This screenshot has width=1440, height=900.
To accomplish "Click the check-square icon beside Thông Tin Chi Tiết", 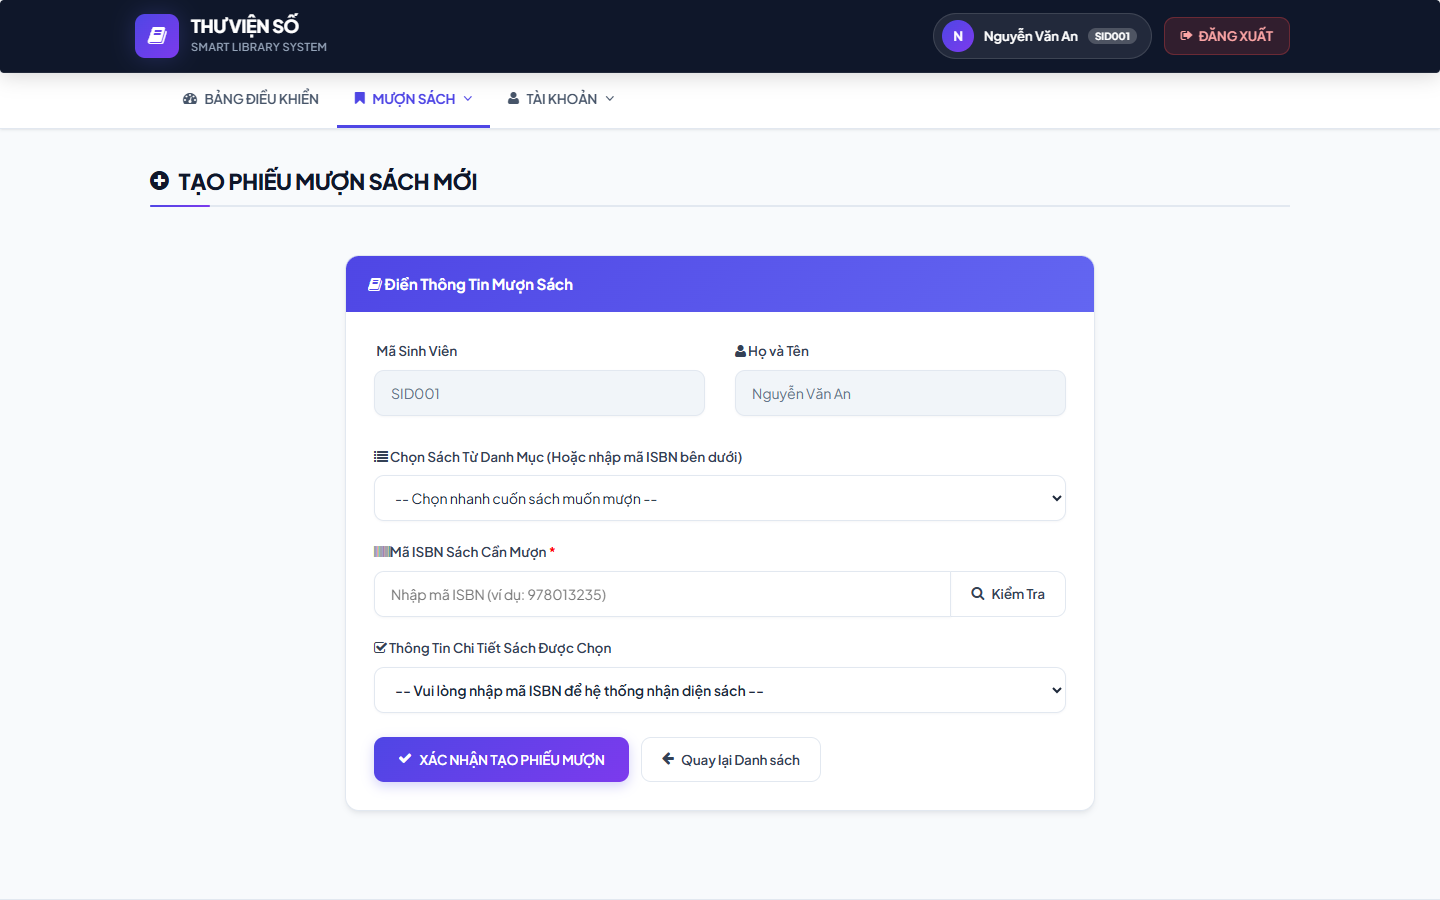I will pos(380,648).
